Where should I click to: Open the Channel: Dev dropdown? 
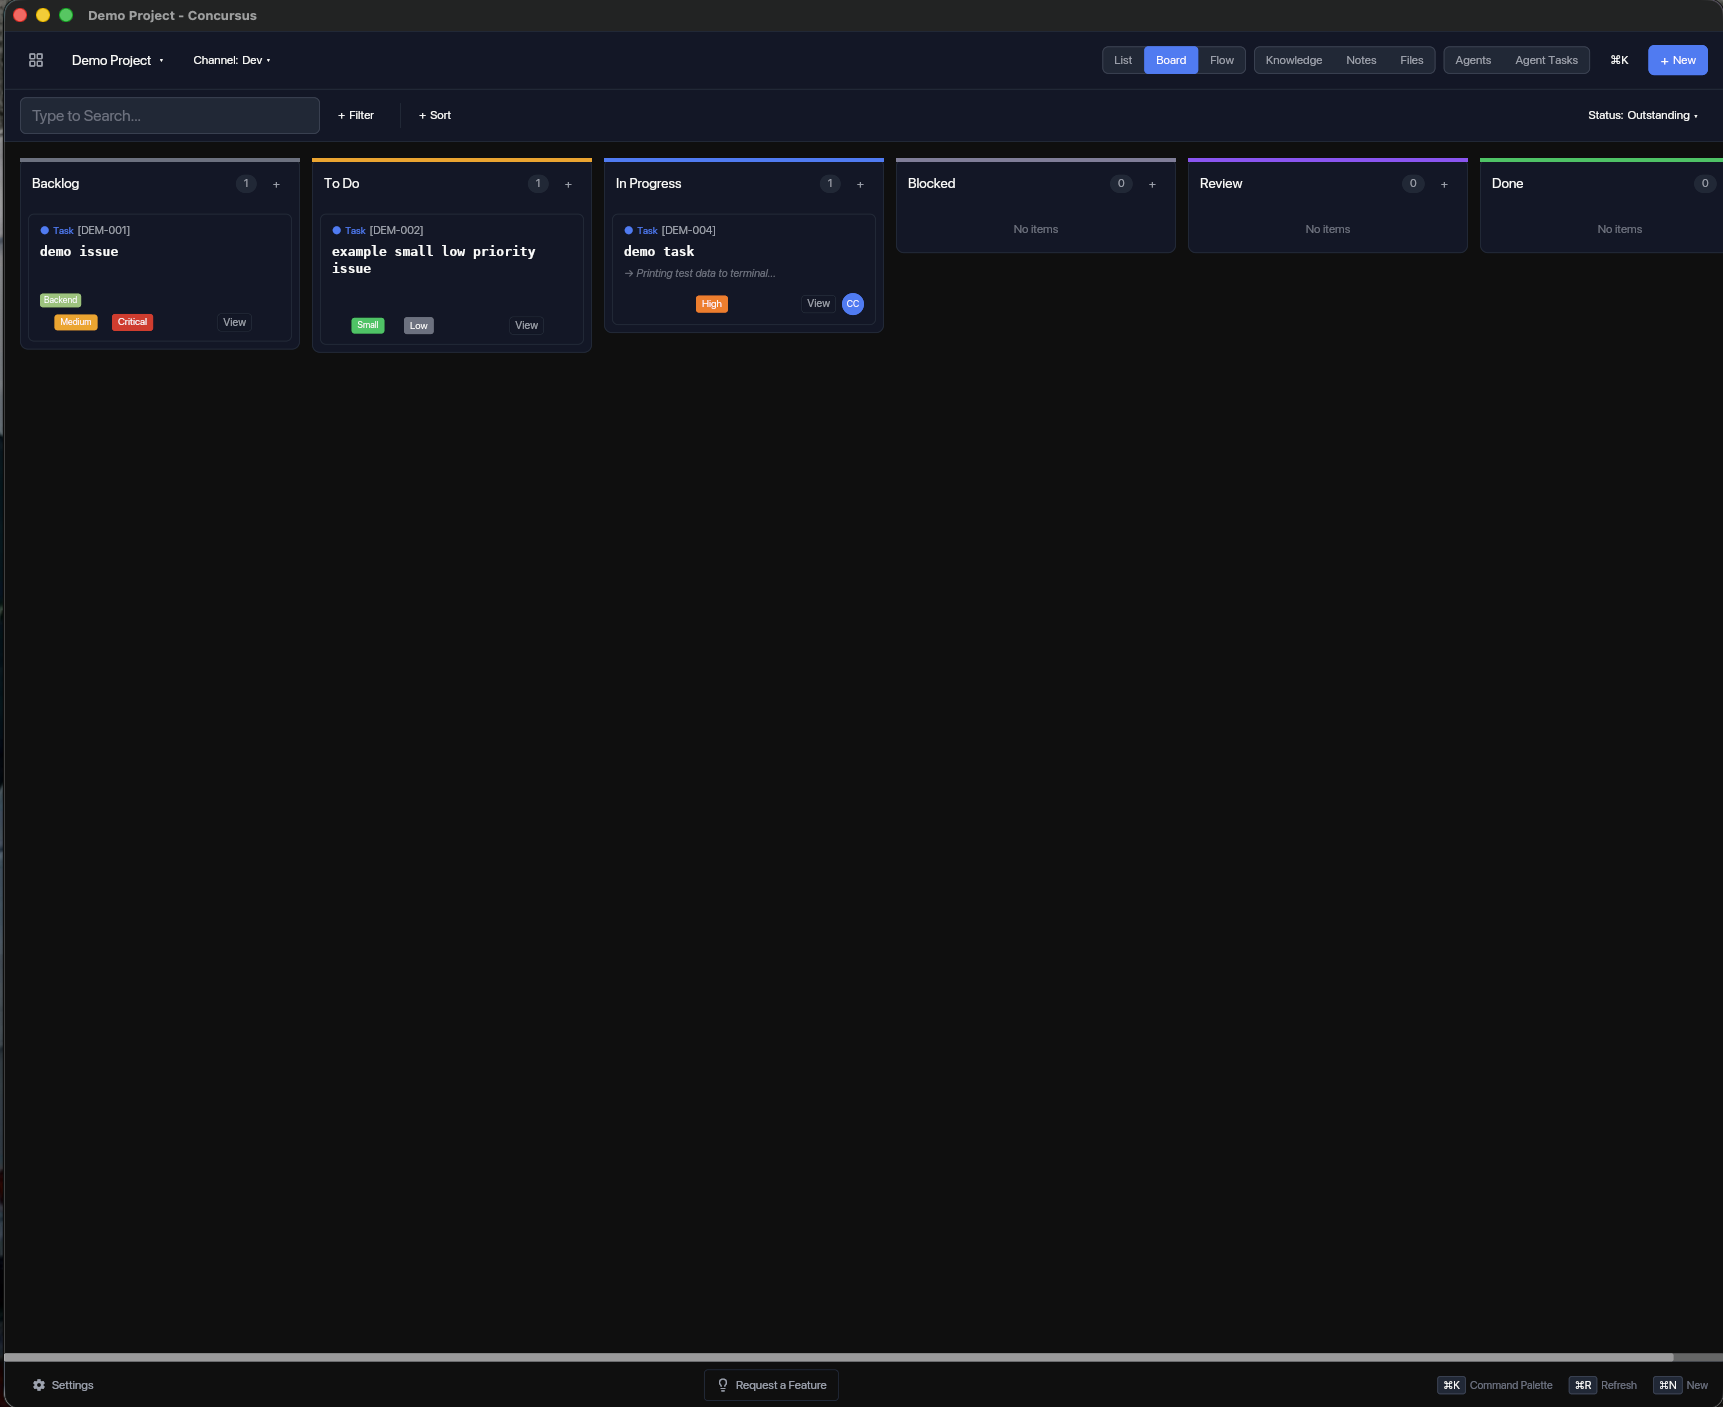click(x=232, y=60)
